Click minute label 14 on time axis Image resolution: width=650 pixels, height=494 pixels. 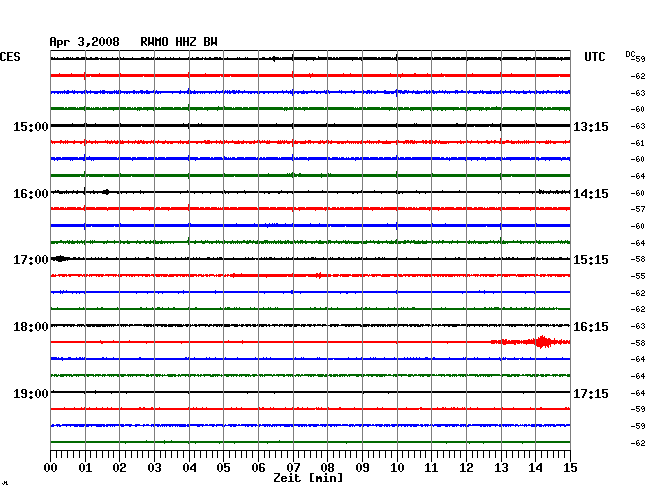coord(535,467)
